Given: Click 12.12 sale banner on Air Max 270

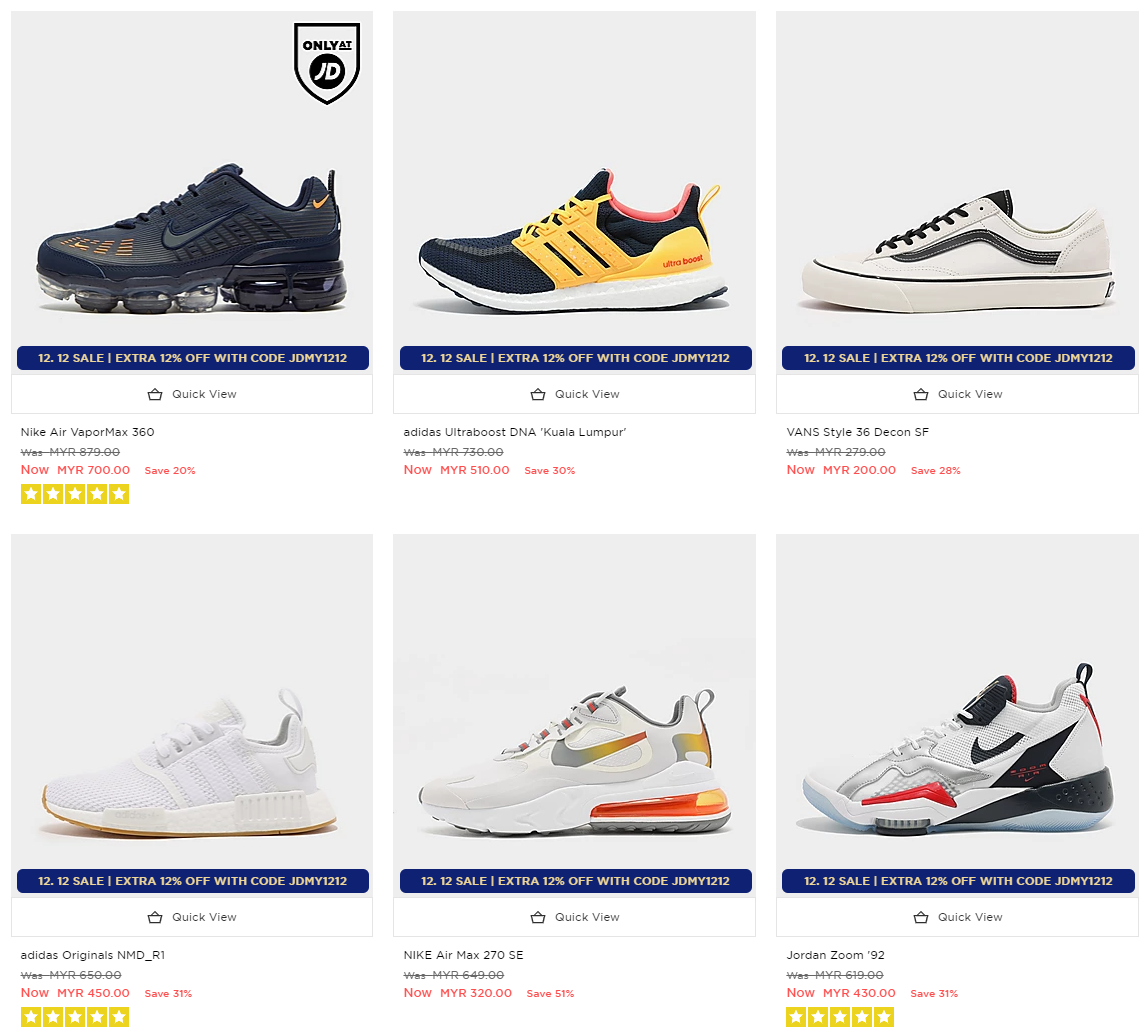Looking at the screenshot, I should [575, 881].
